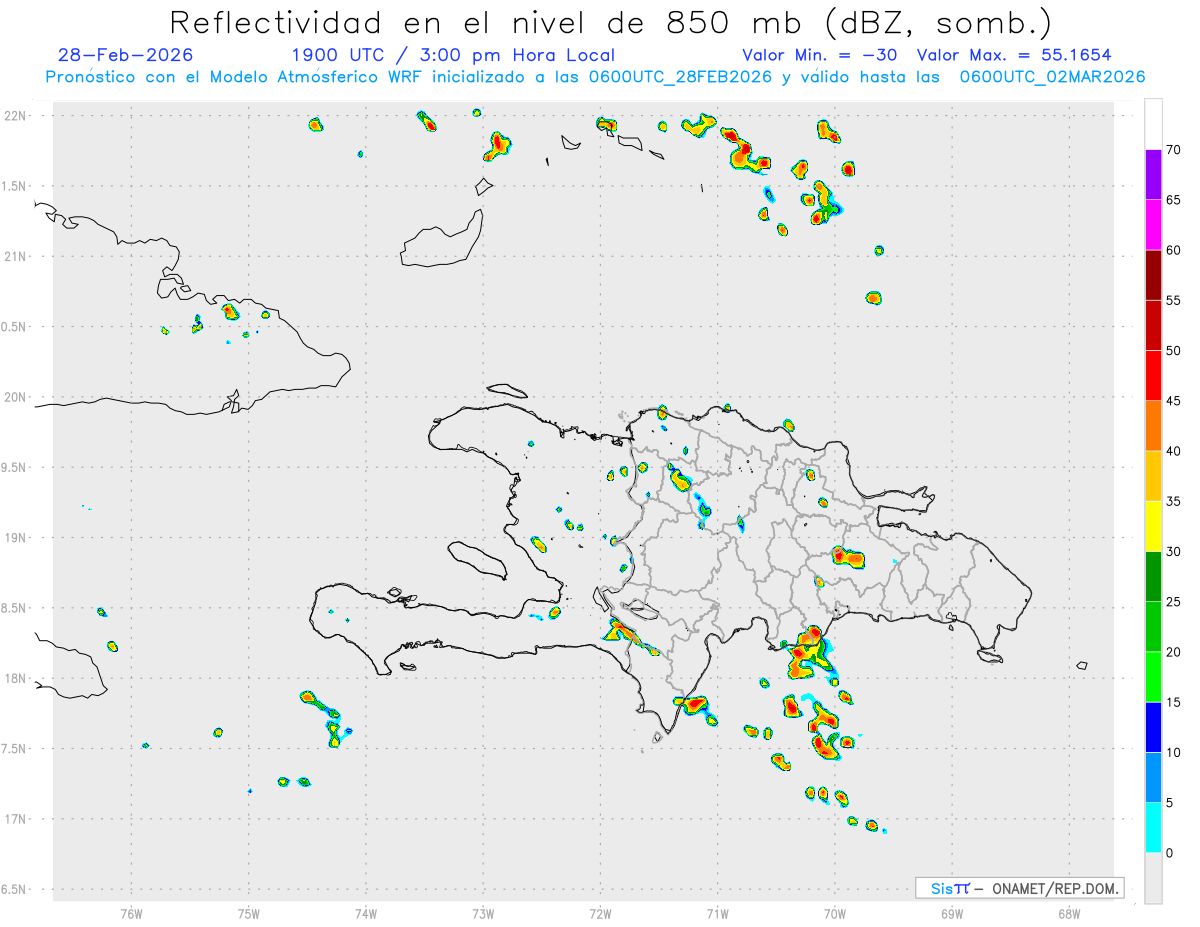The image size is (1200, 927).
Task: Click the '45' colorbar scale label
Action: click(1173, 401)
